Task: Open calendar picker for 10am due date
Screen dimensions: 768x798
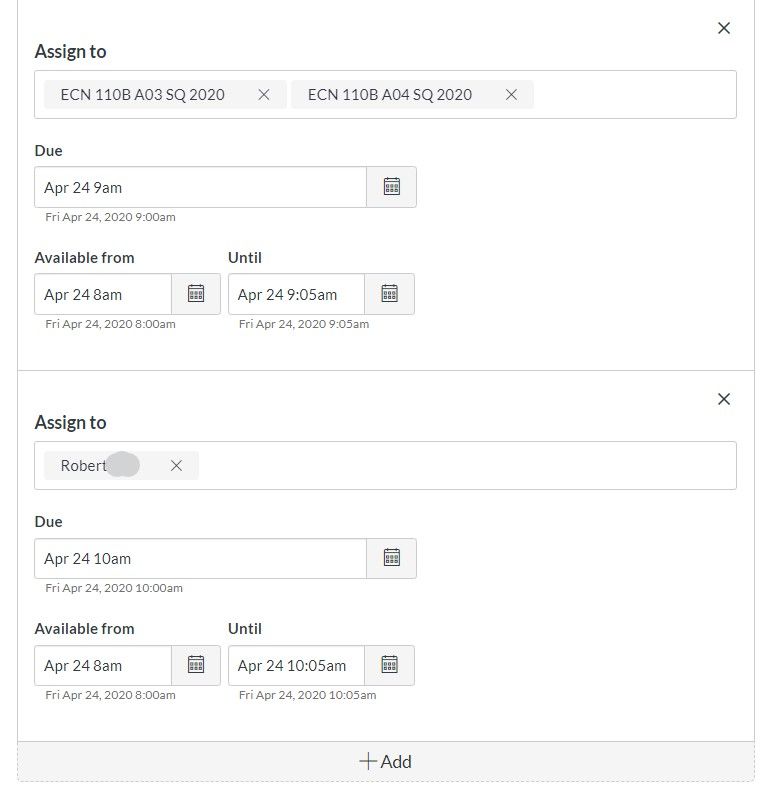Action: pos(392,558)
